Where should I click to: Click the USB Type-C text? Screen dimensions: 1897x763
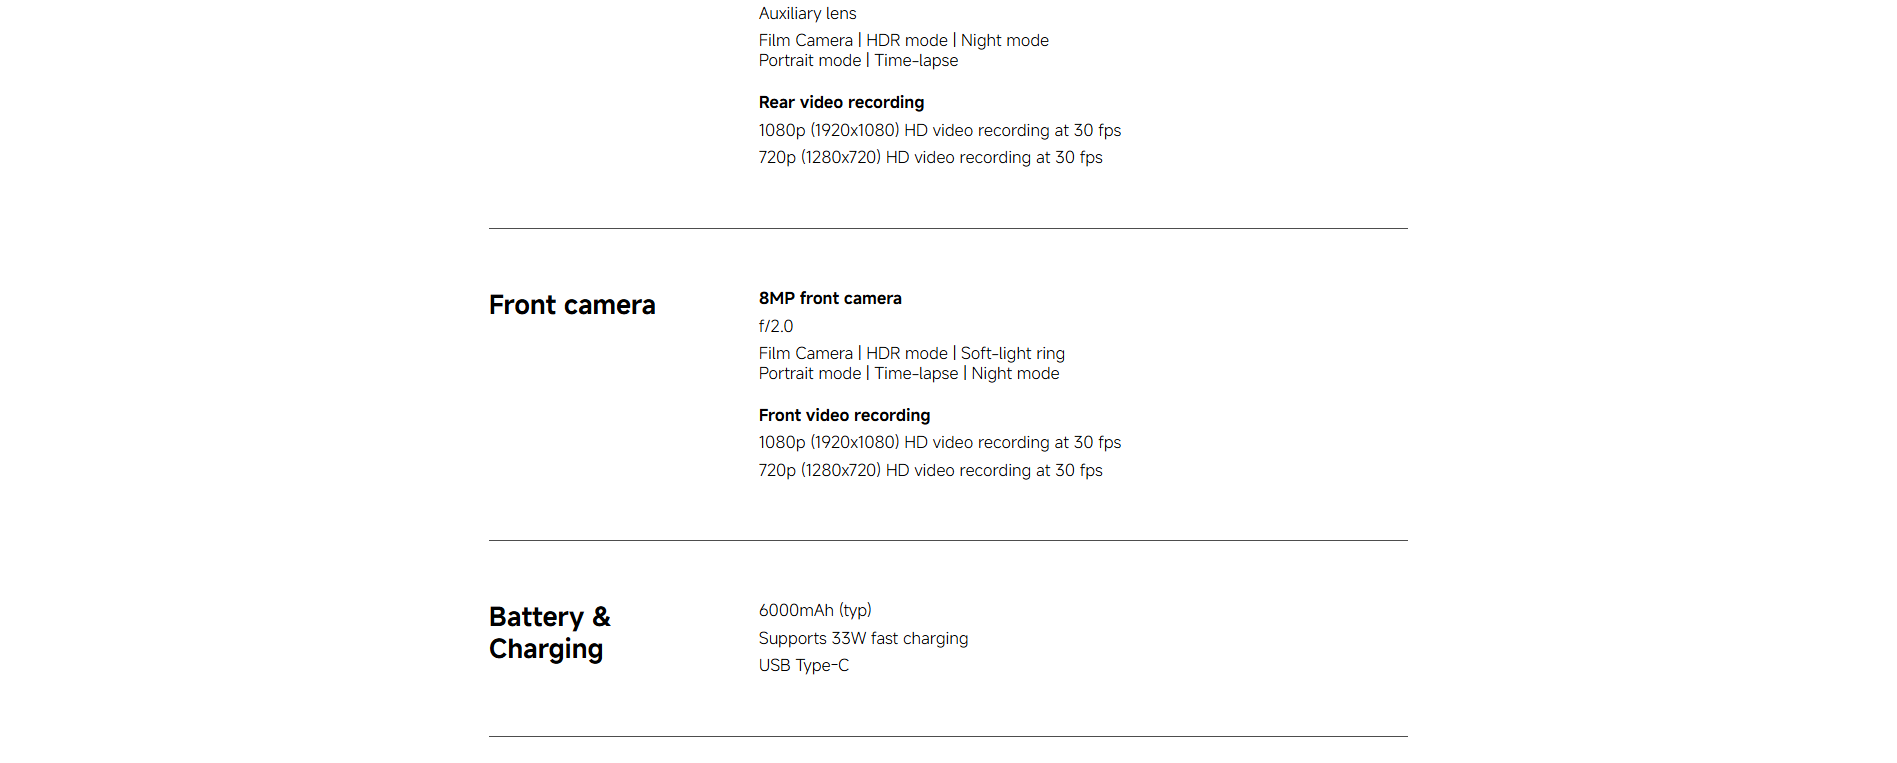pos(804,665)
